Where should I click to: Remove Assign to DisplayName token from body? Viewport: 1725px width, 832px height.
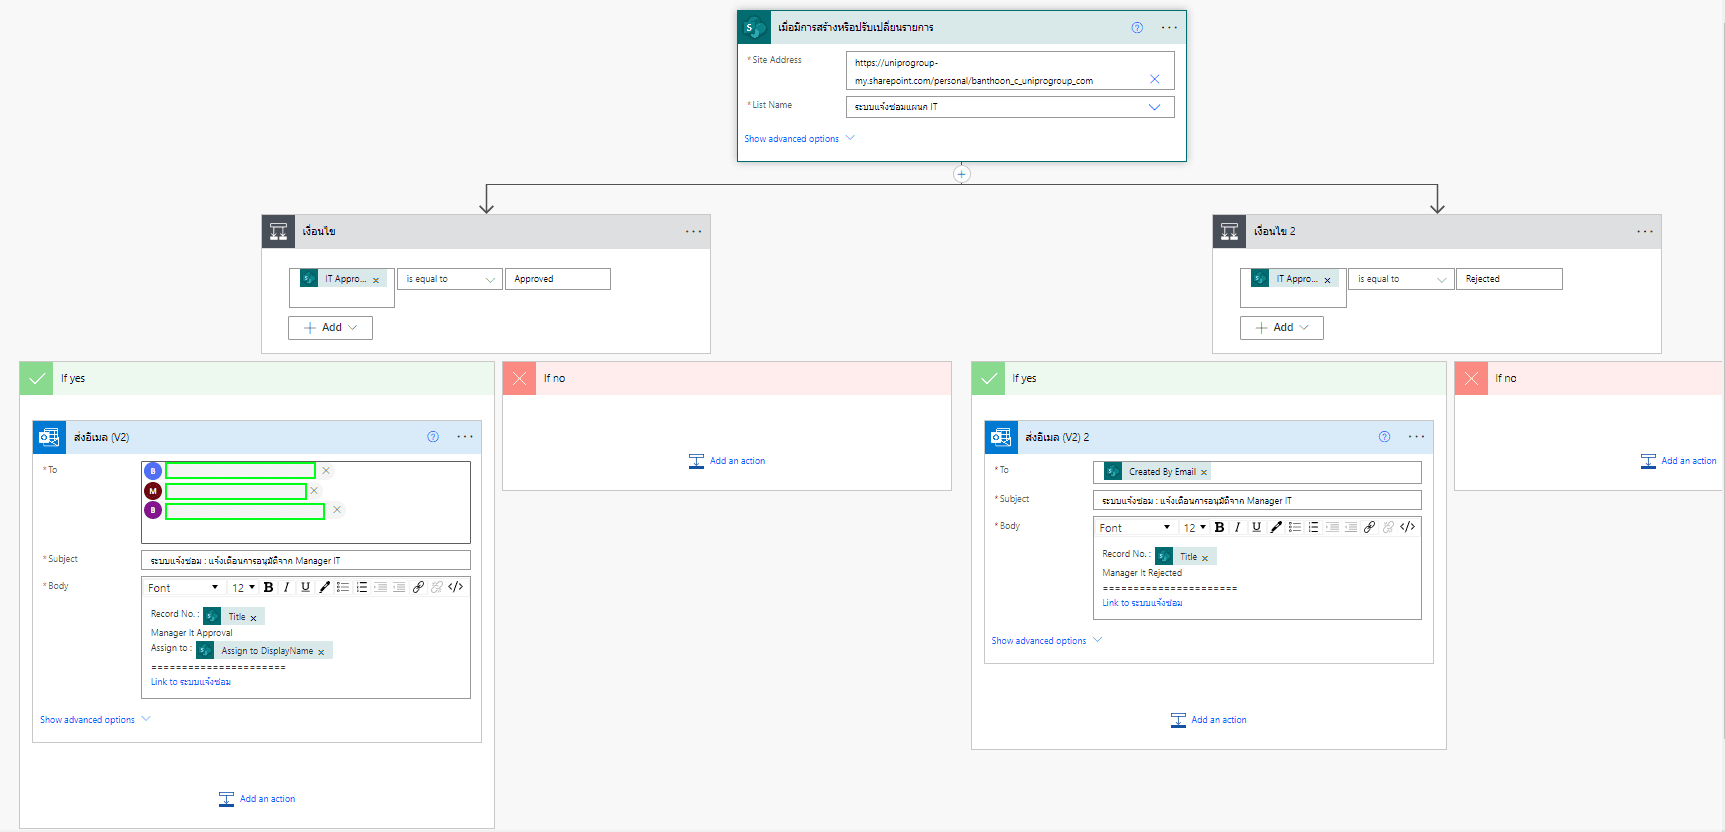[321, 652]
